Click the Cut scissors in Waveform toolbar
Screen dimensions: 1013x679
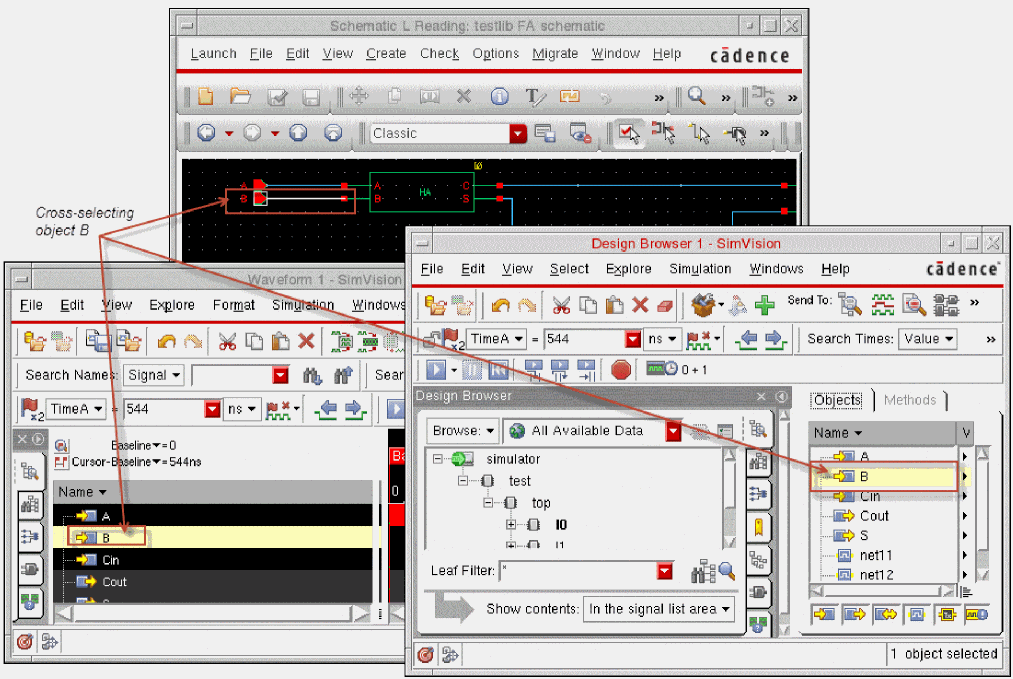(227, 341)
